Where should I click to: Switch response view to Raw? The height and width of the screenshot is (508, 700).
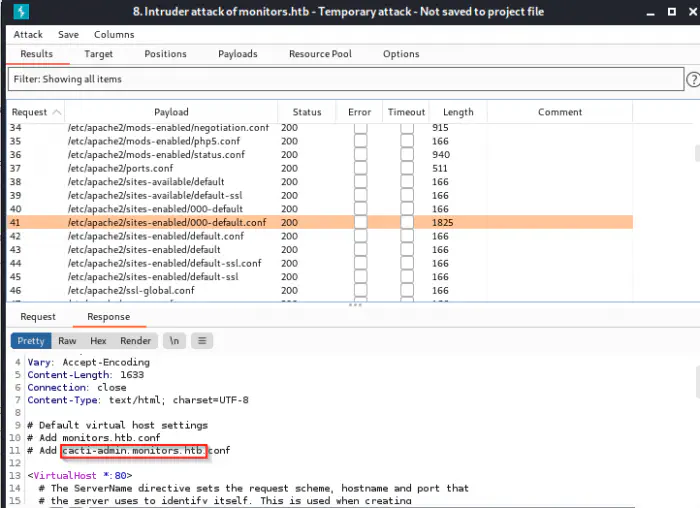point(67,341)
